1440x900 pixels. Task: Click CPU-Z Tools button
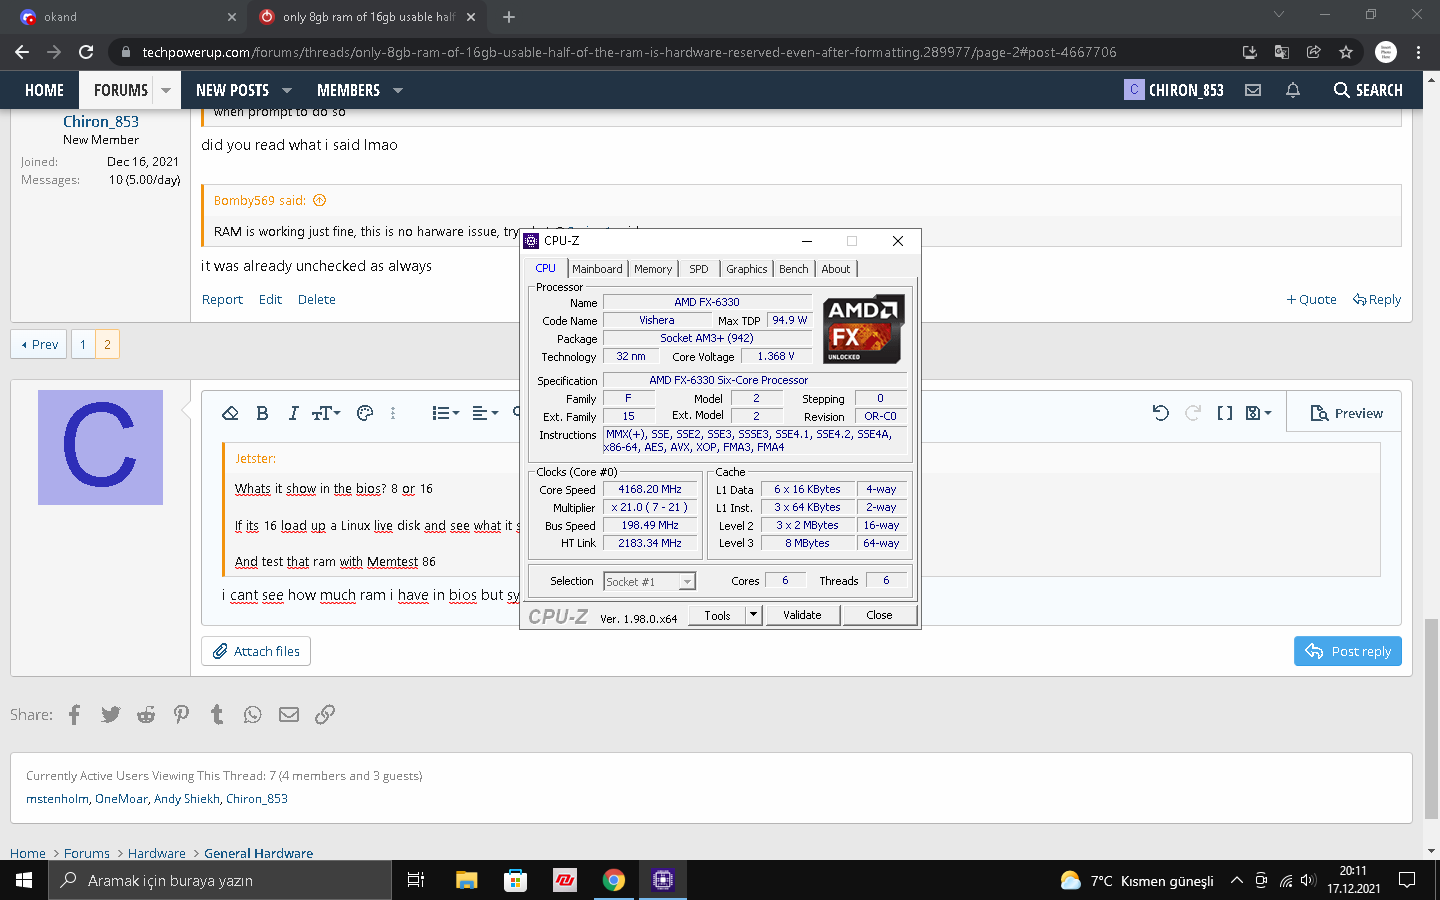pyautogui.click(x=717, y=615)
